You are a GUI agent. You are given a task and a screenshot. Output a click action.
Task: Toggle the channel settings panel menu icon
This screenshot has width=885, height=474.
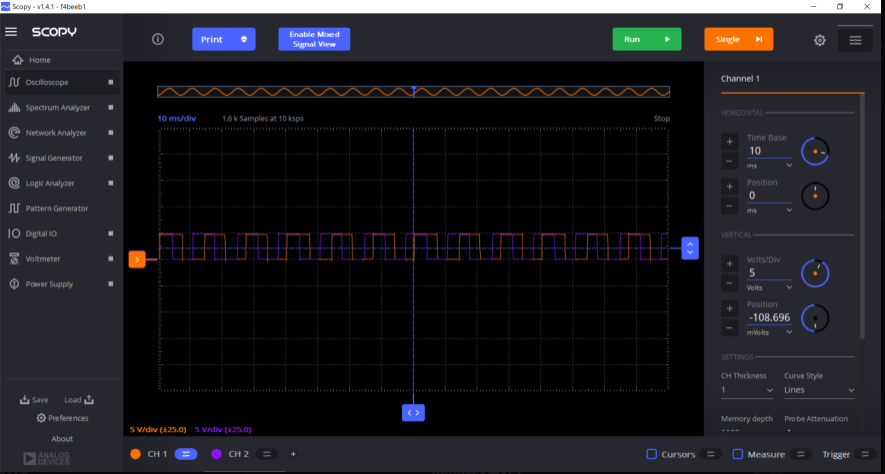pyautogui.click(x=855, y=40)
